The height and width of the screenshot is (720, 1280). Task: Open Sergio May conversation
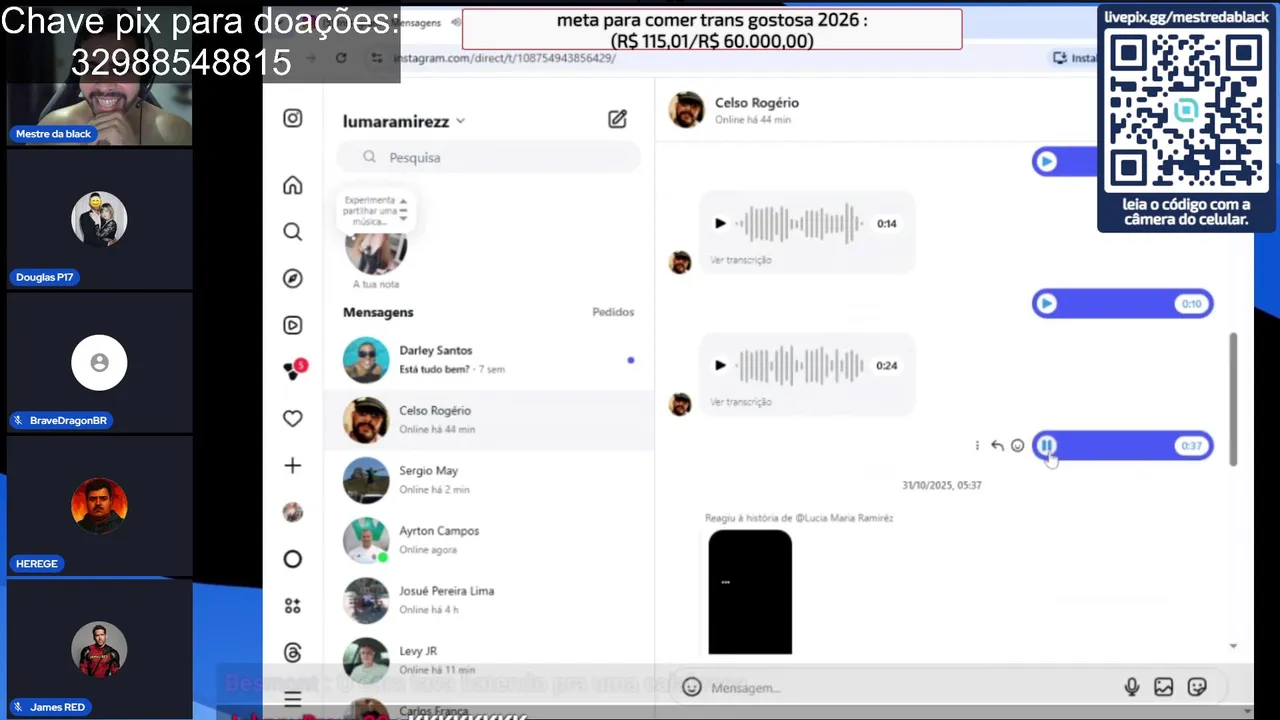489,480
